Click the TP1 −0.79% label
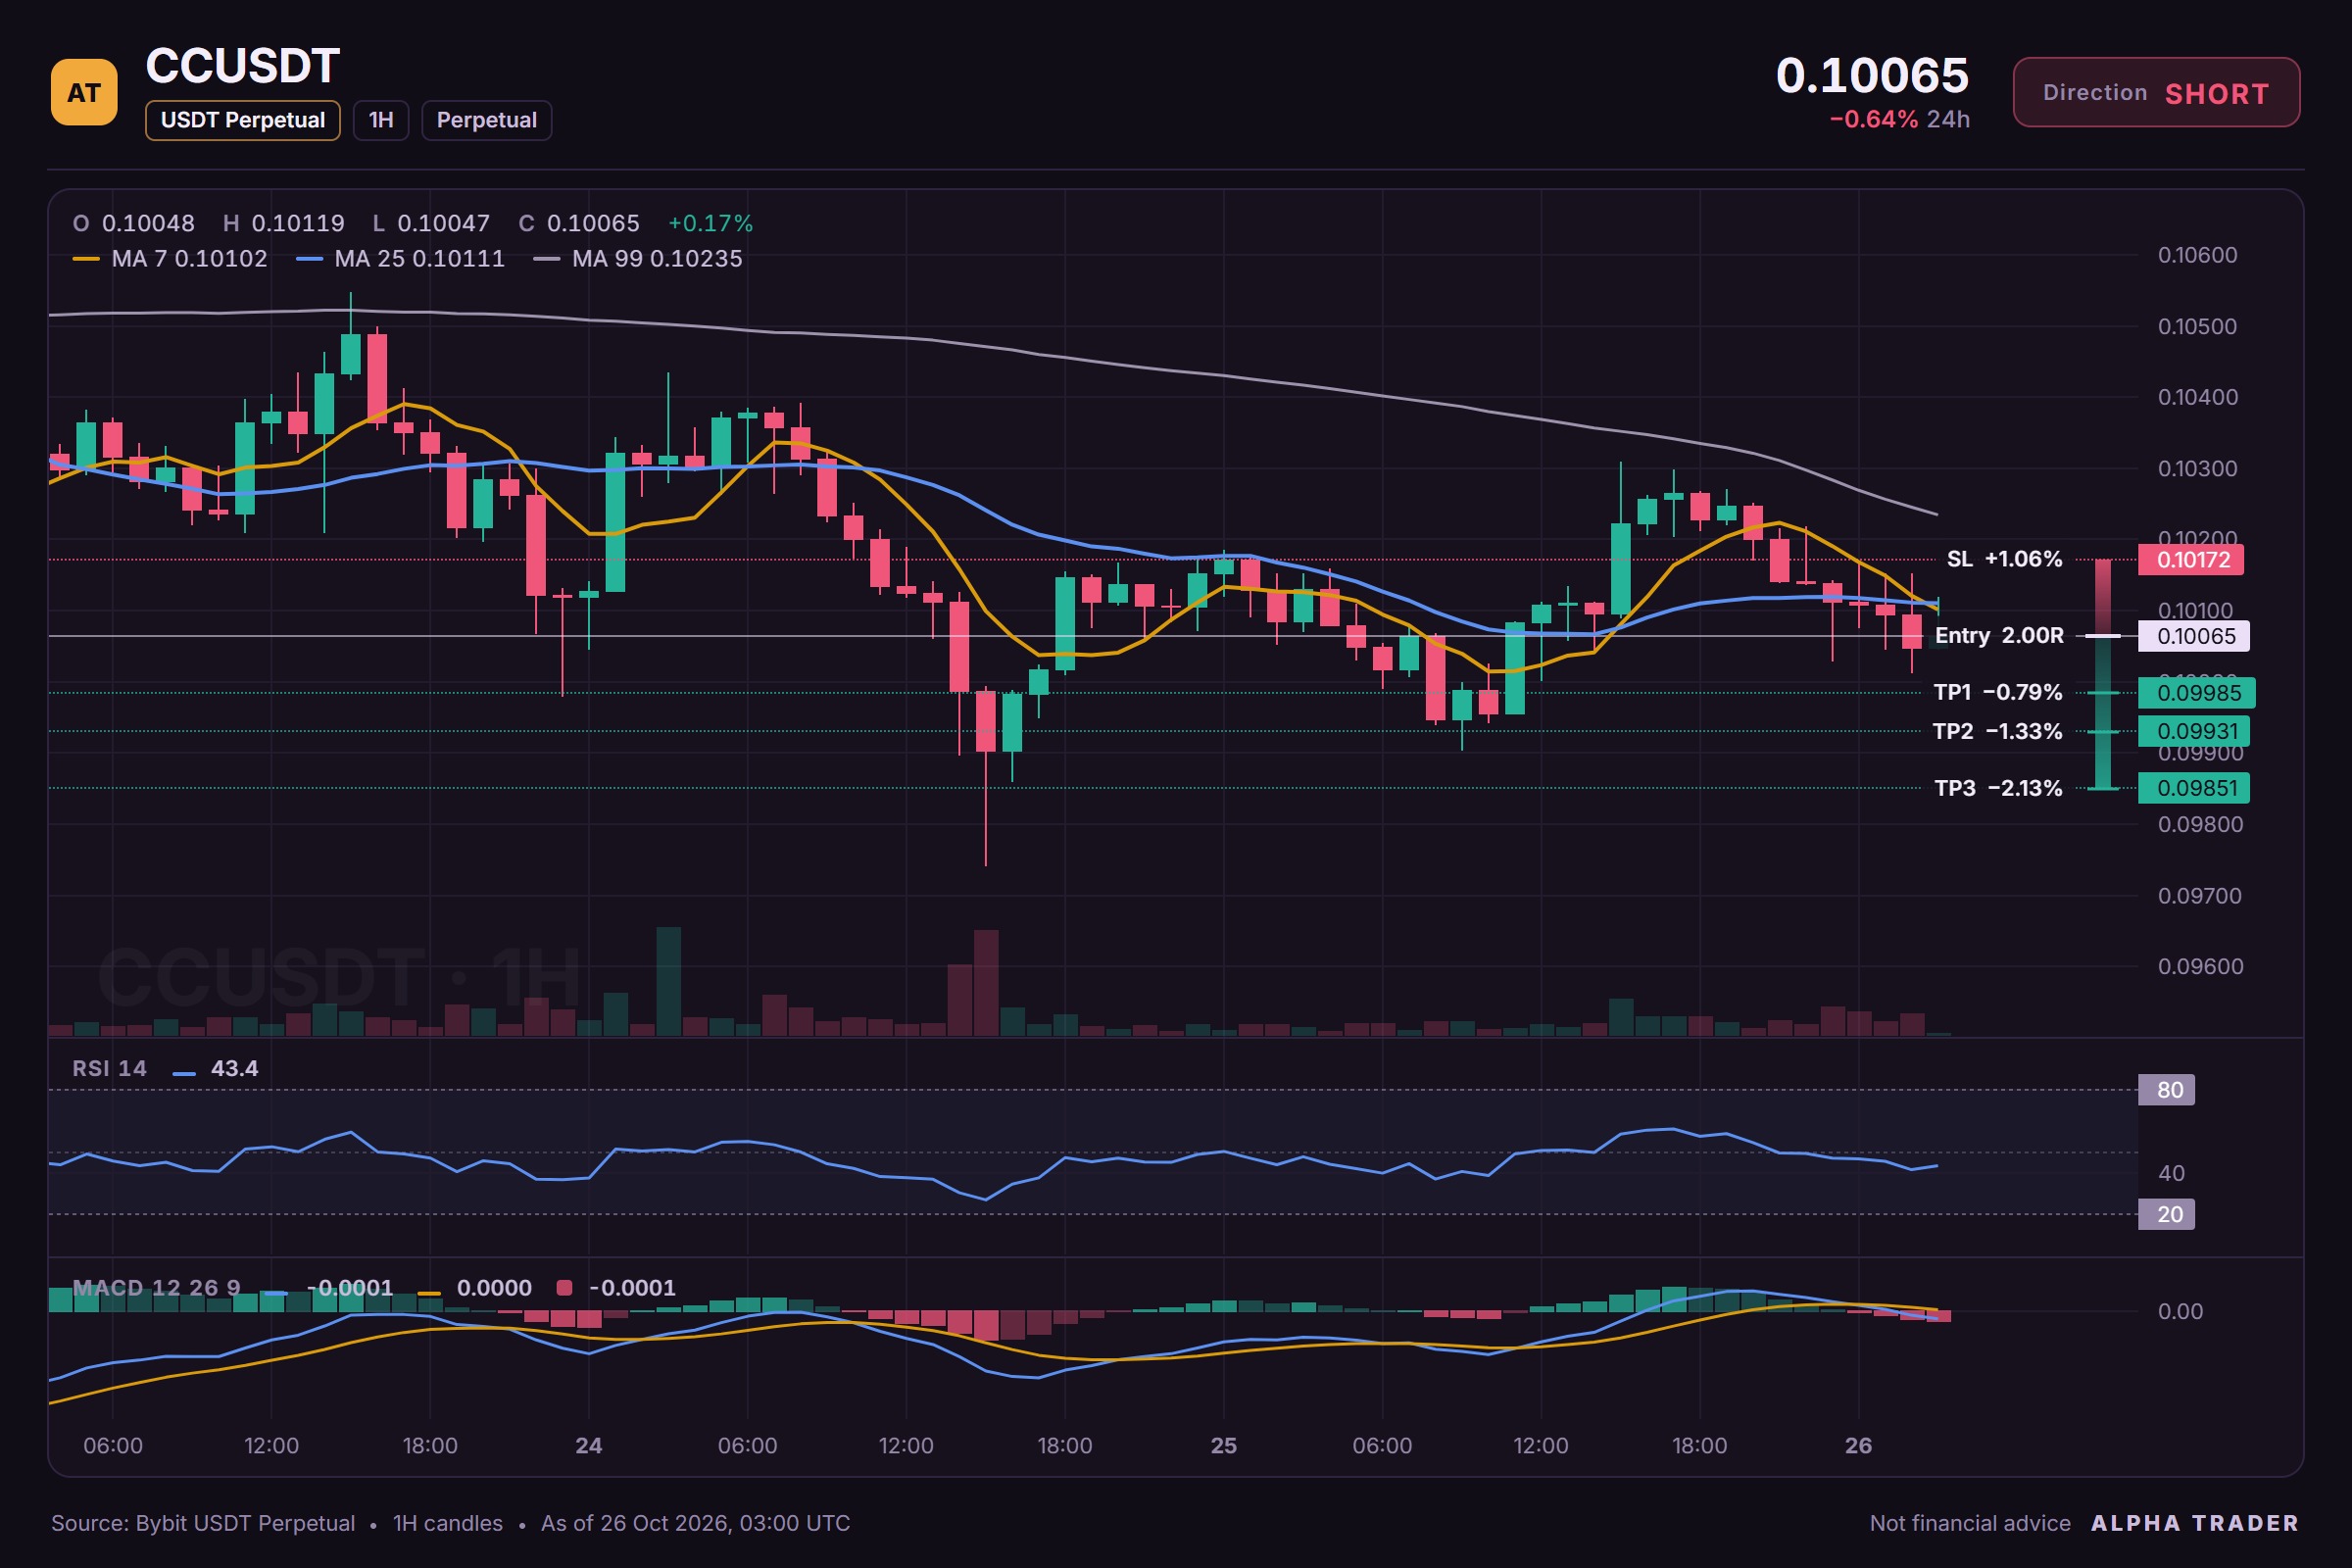 tap(1998, 692)
